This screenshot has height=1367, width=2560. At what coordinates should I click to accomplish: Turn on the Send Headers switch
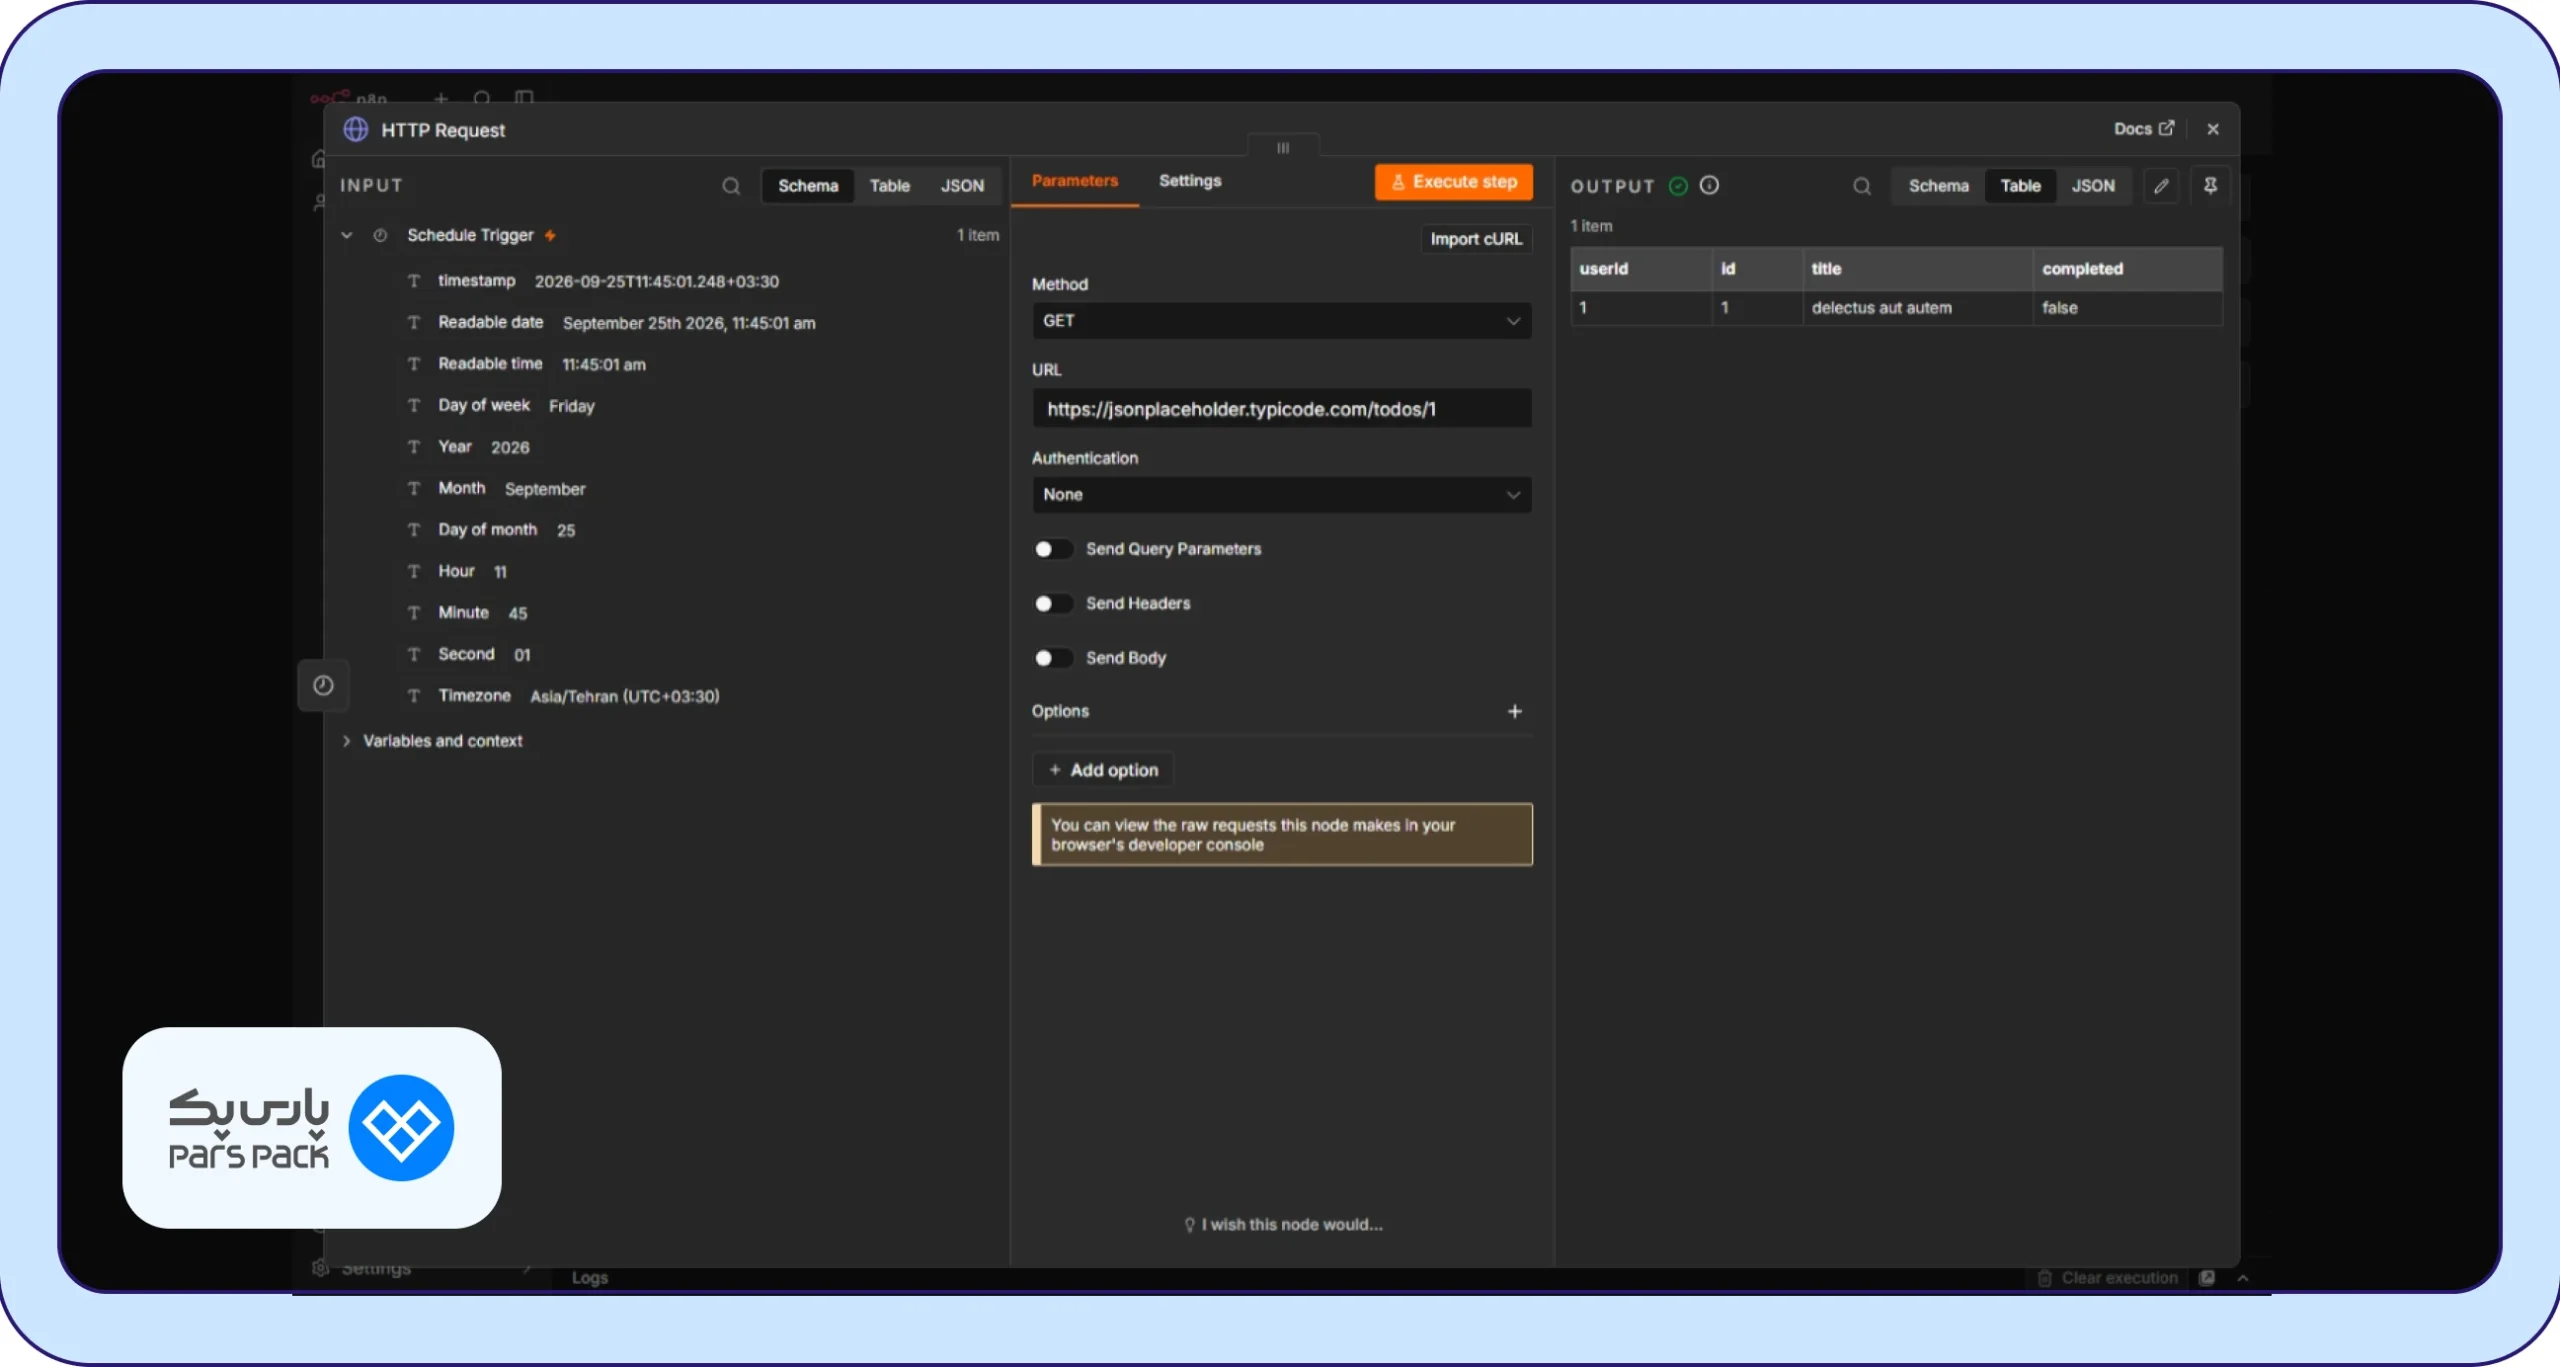coord(1052,603)
